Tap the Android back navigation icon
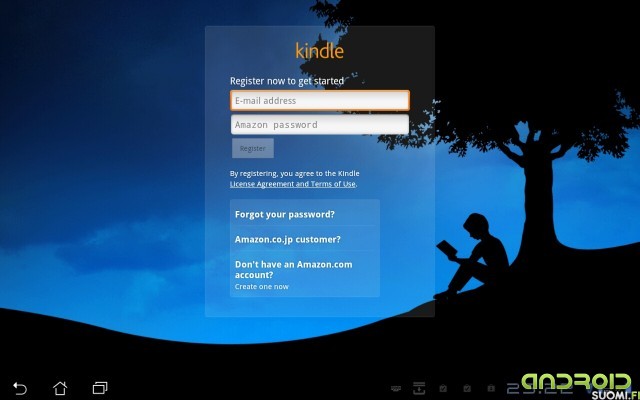Screen dimensions: 640x400 (20, 388)
